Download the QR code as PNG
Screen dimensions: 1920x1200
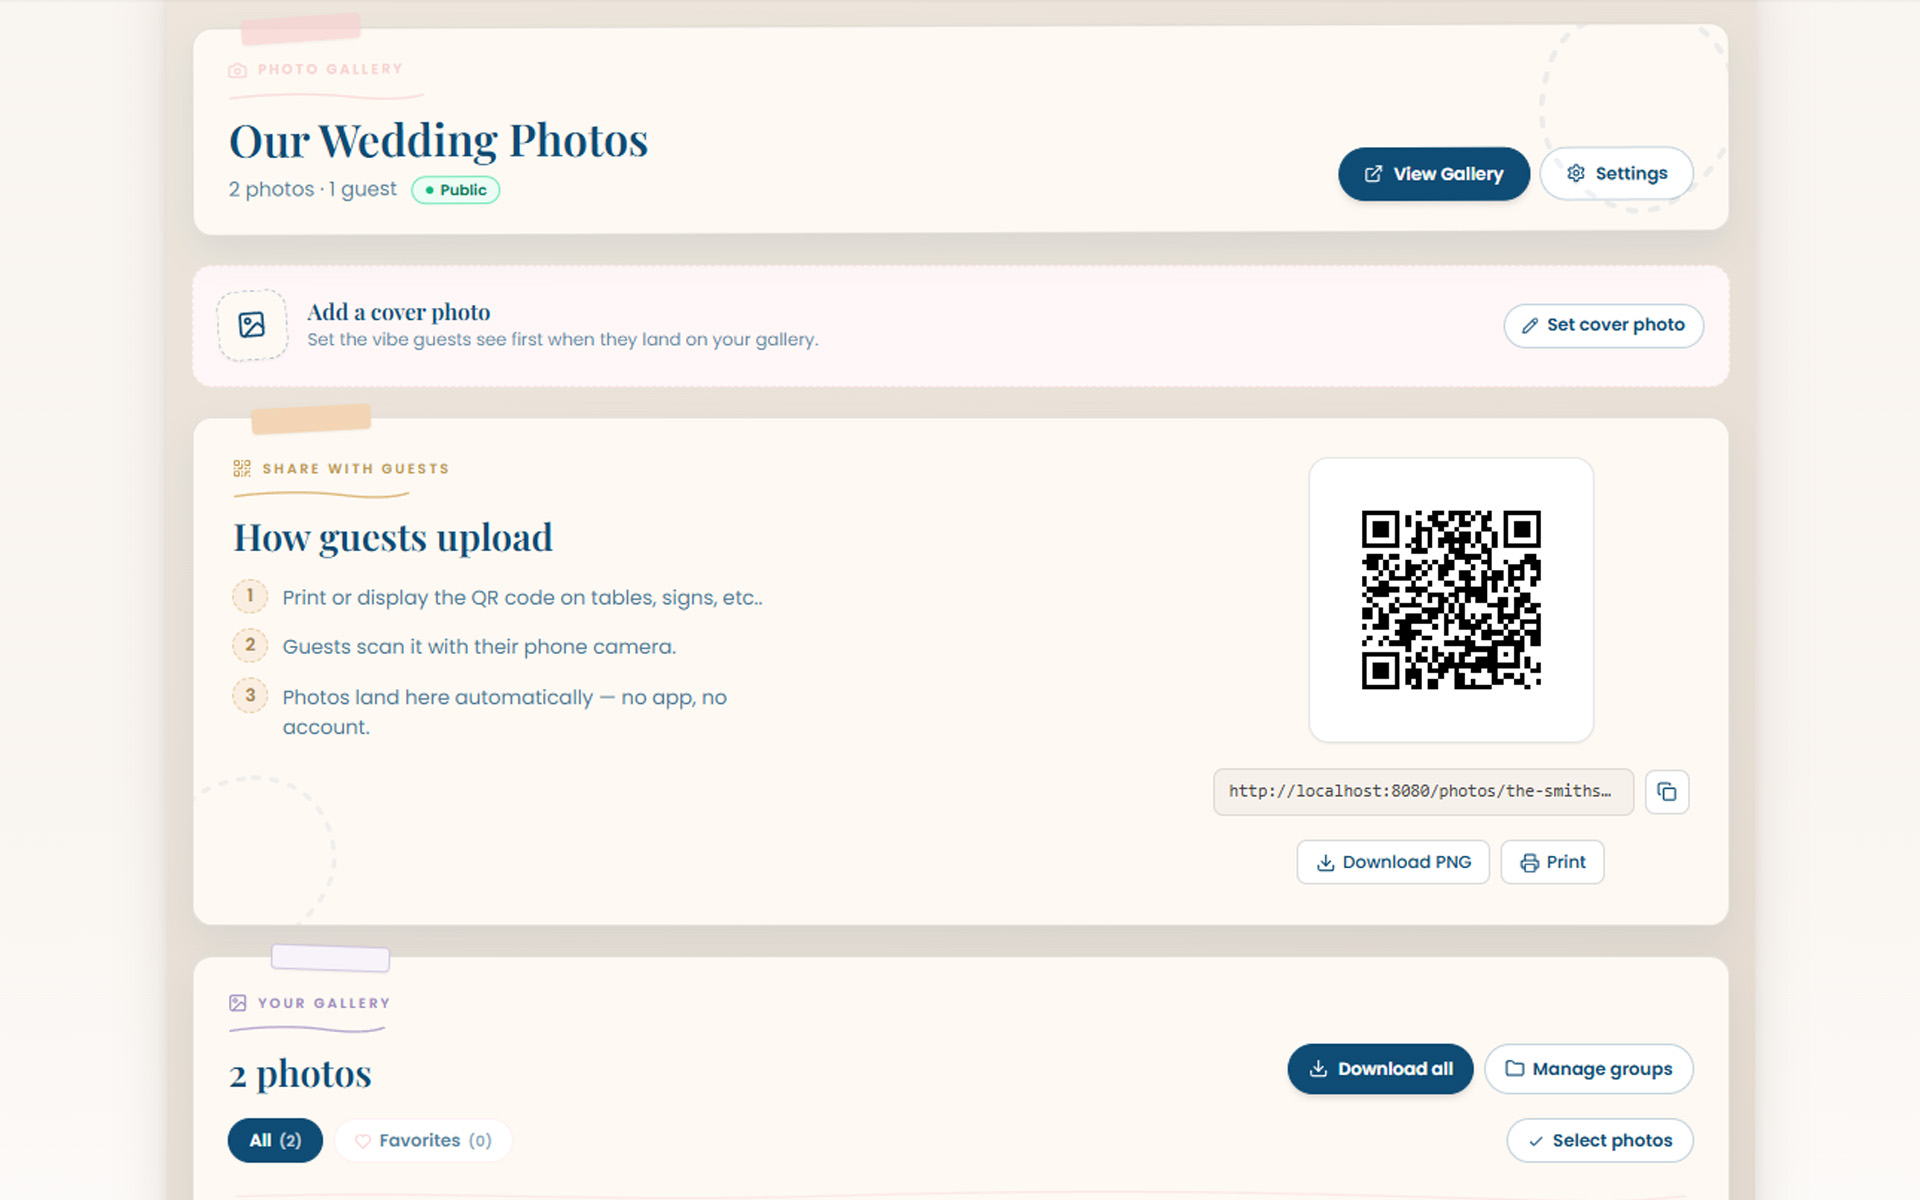[1393, 862]
